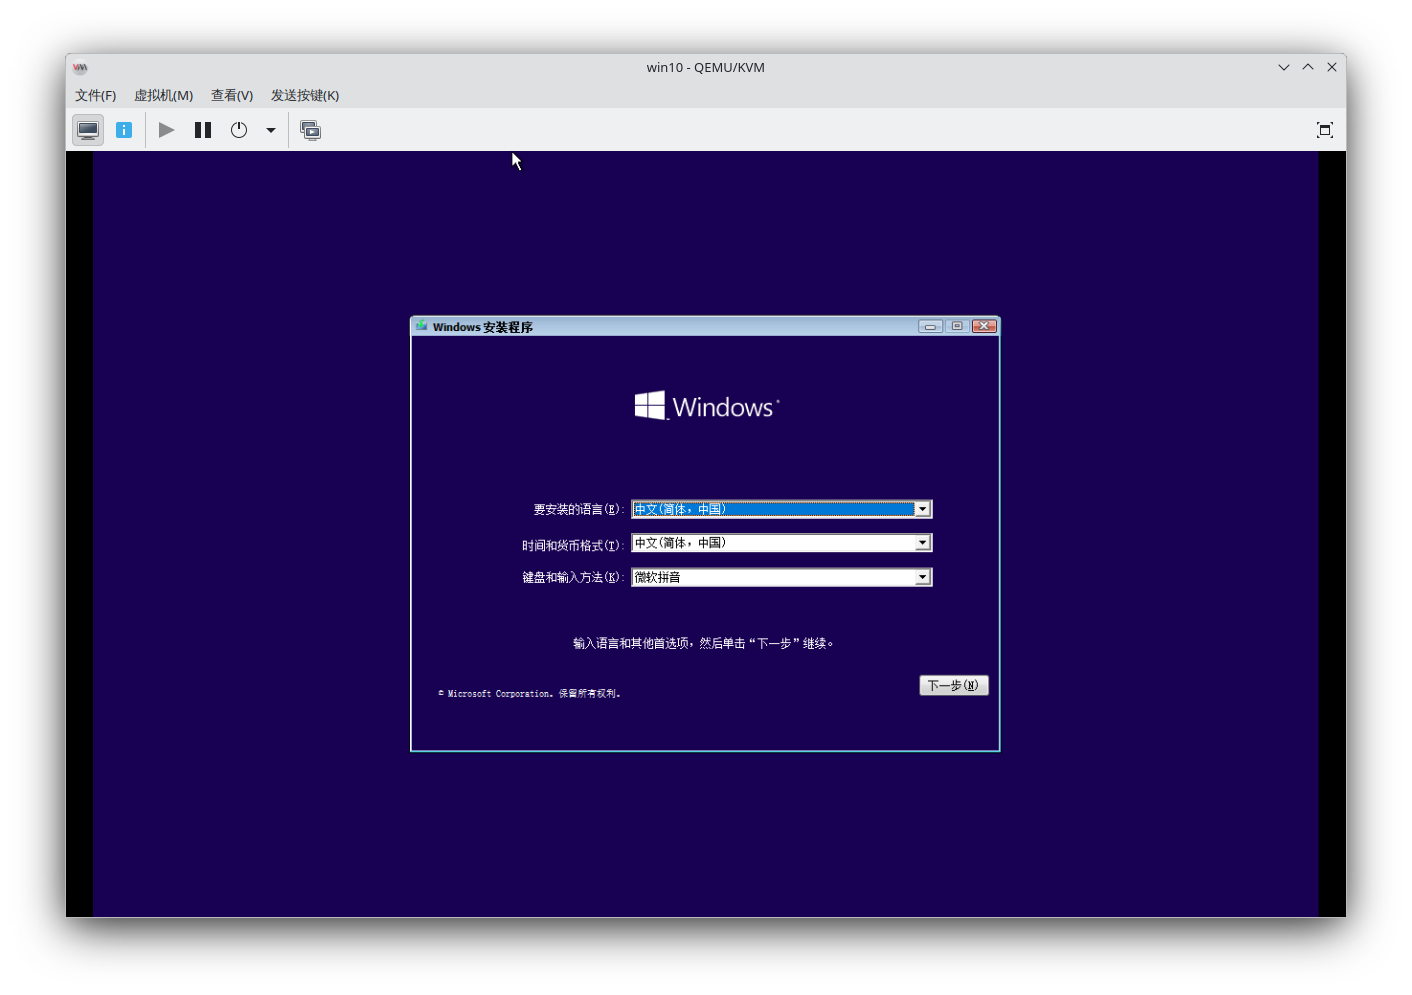This screenshot has width=1412, height=995.
Task: Close the win10 QEMU/KVM window
Action: [1332, 67]
